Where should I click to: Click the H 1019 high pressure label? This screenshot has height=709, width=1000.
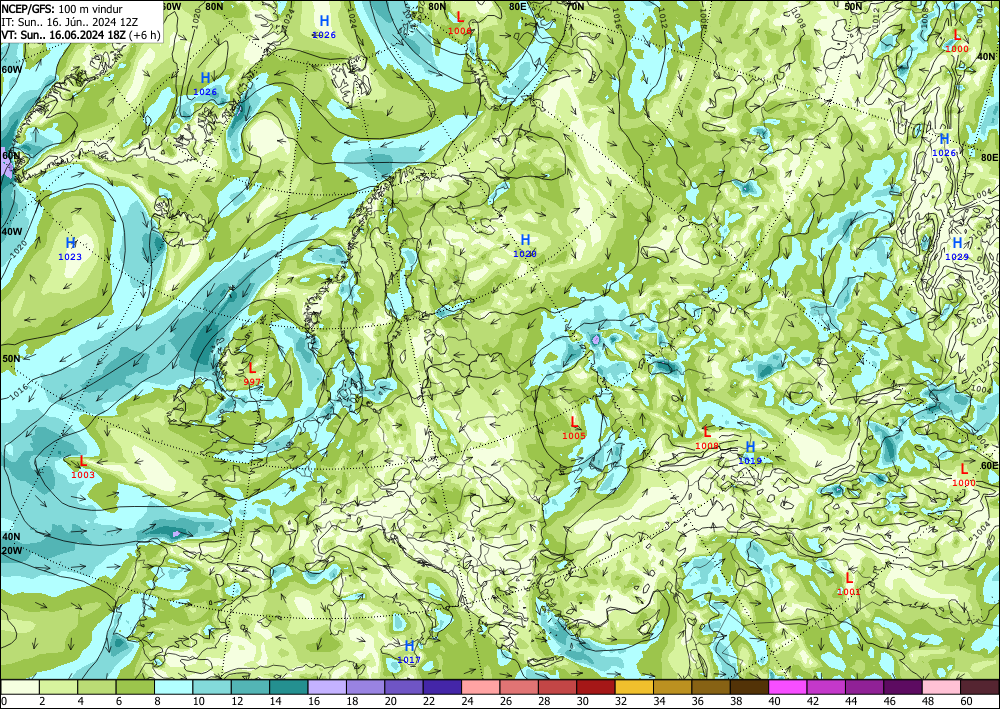pyautogui.click(x=750, y=452)
